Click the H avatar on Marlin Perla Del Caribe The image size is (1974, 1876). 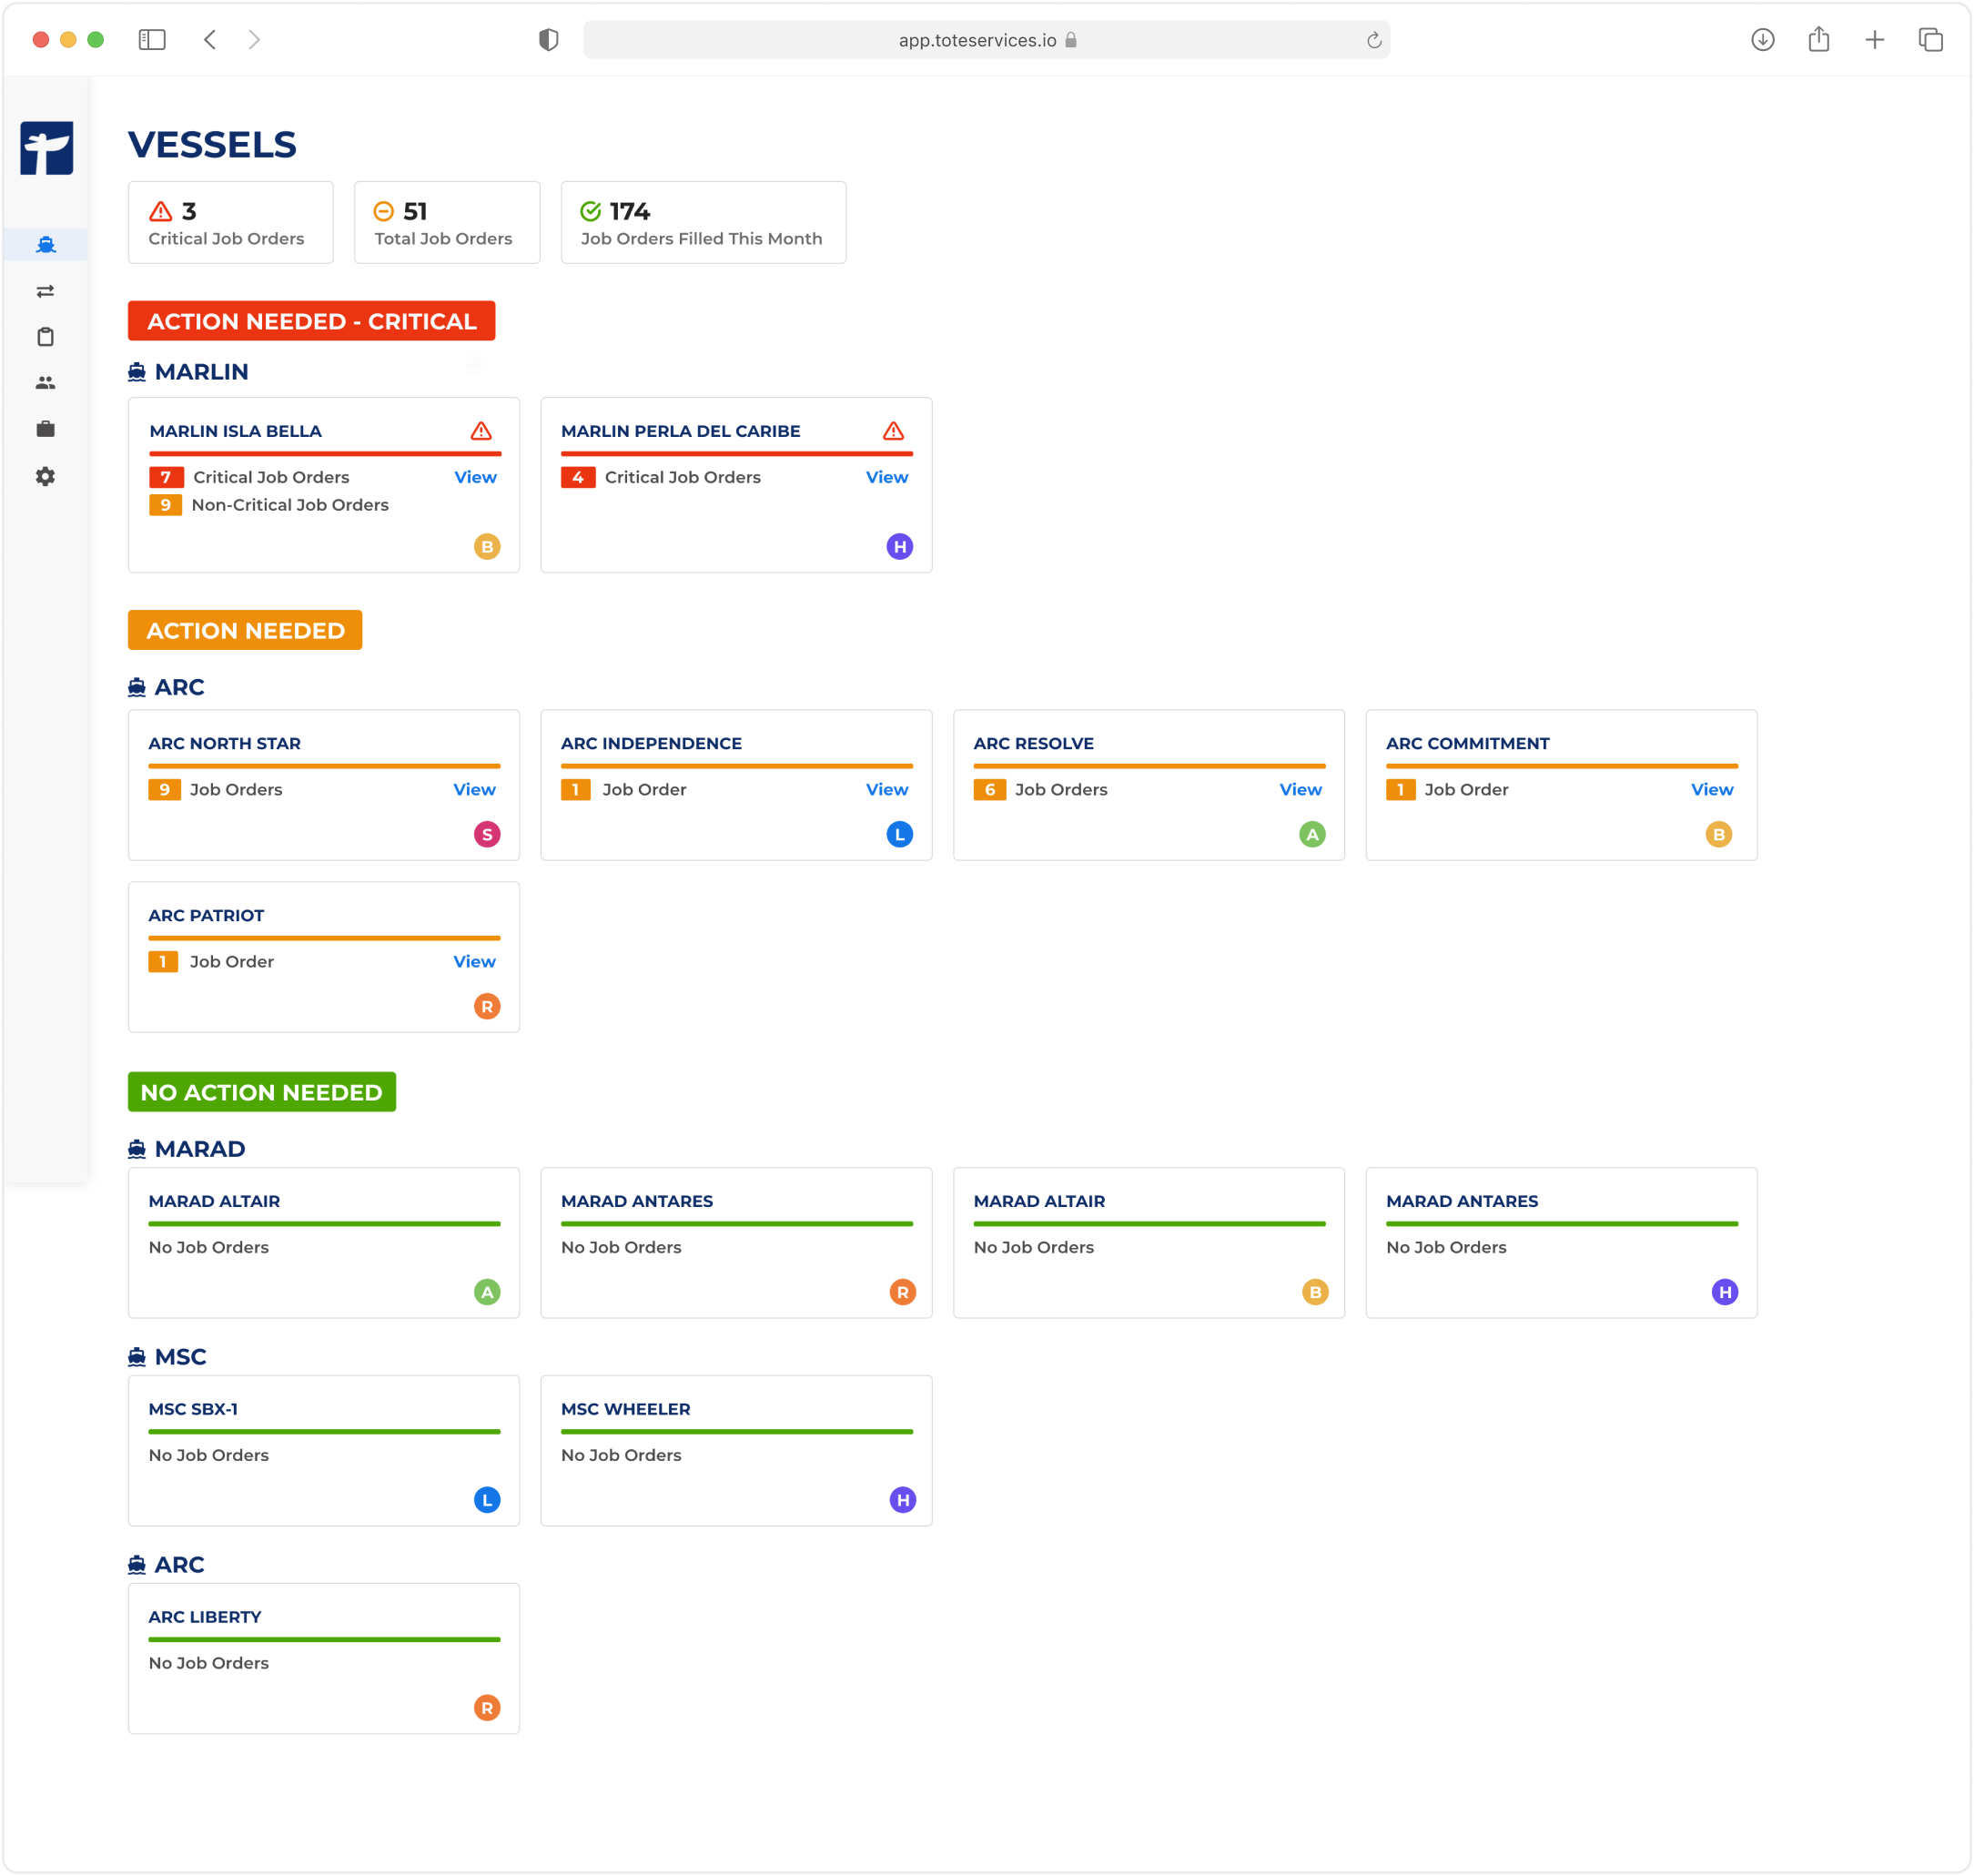[899, 546]
